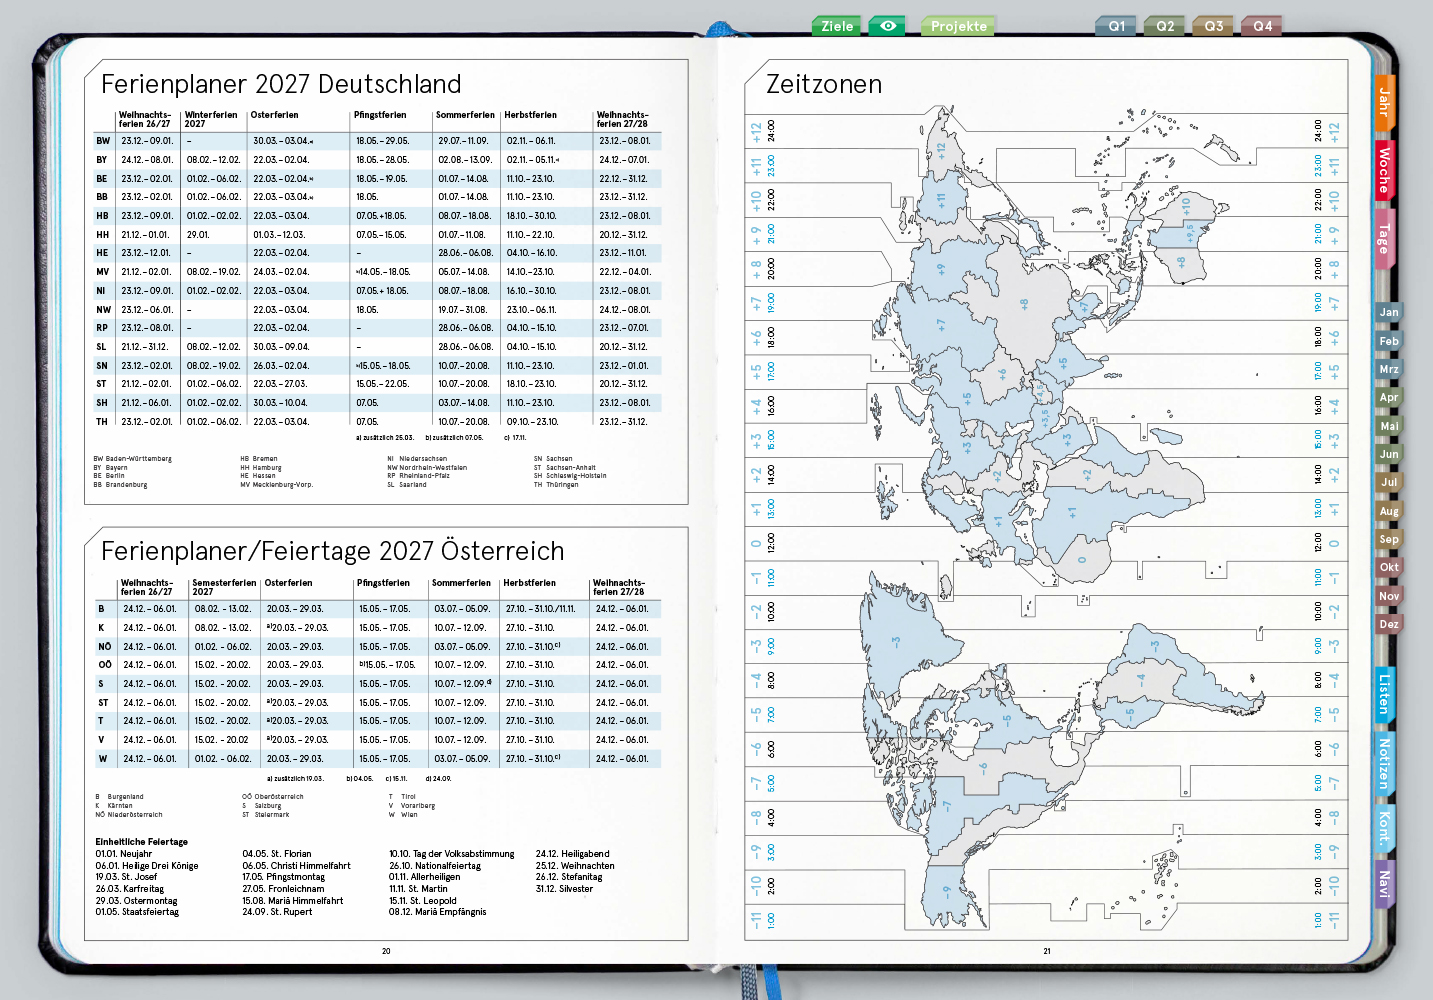This screenshot has width=1433, height=1000.
Task: Select Austria legend entry 'Niederösterreich'
Action: pos(135,815)
